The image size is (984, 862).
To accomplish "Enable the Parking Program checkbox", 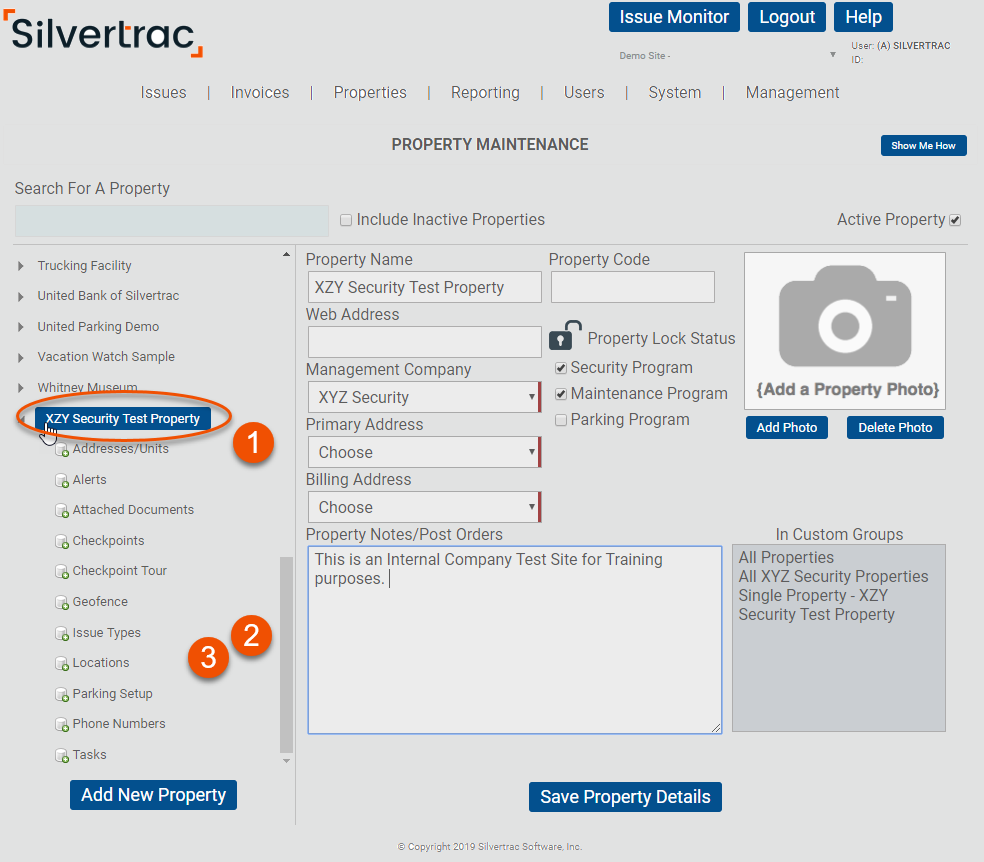I will pyautogui.click(x=562, y=419).
